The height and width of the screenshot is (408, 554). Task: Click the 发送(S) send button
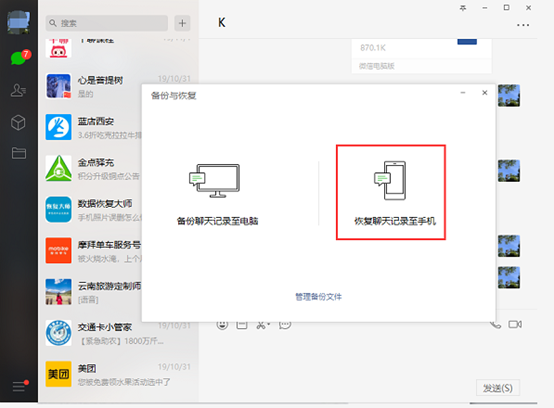497,388
